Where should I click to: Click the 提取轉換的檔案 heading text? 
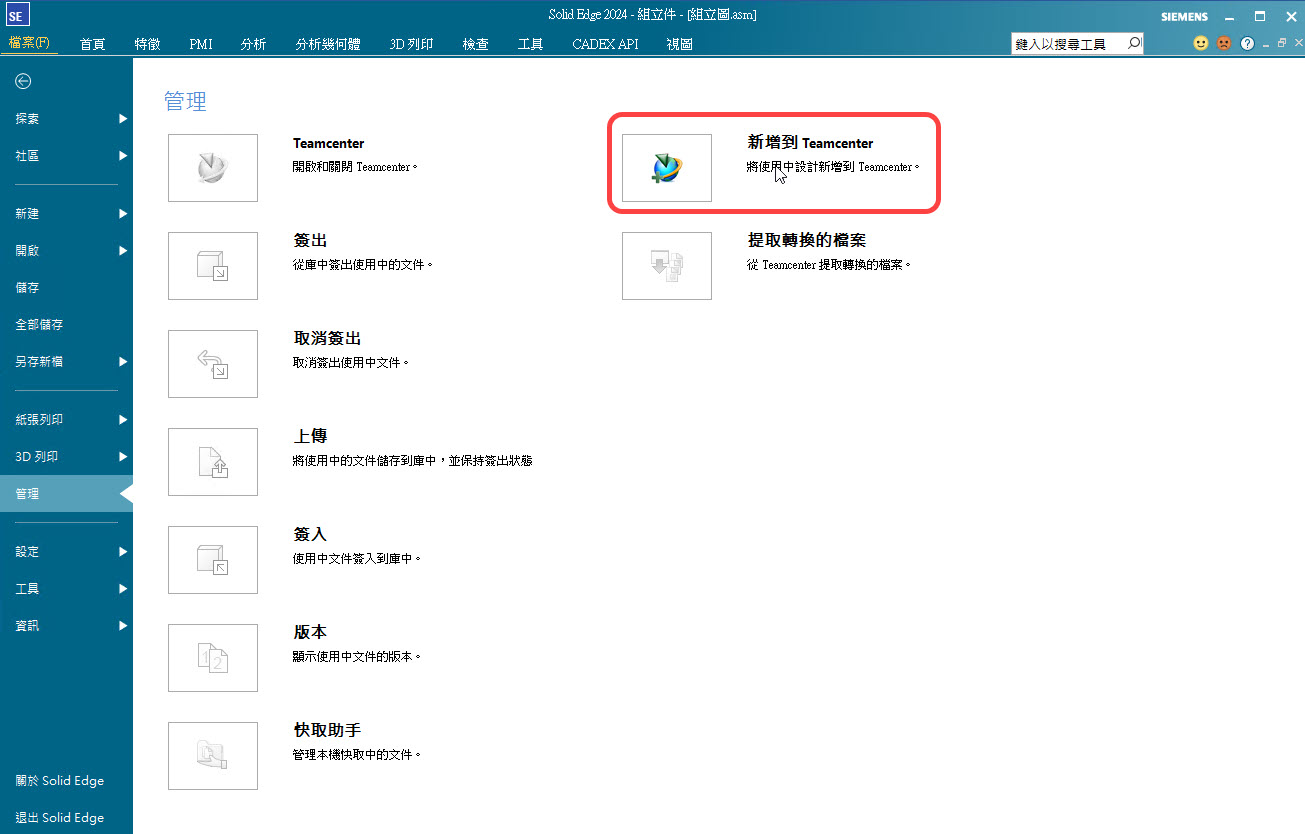(x=806, y=241)
